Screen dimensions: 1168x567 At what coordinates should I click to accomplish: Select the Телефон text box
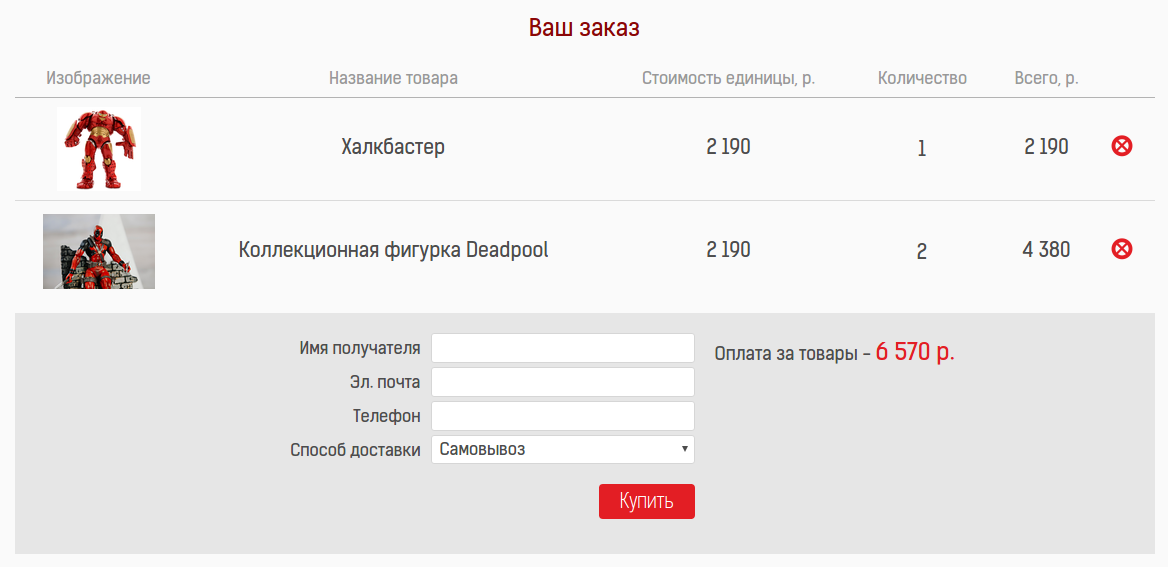click(x=562, y=416)
